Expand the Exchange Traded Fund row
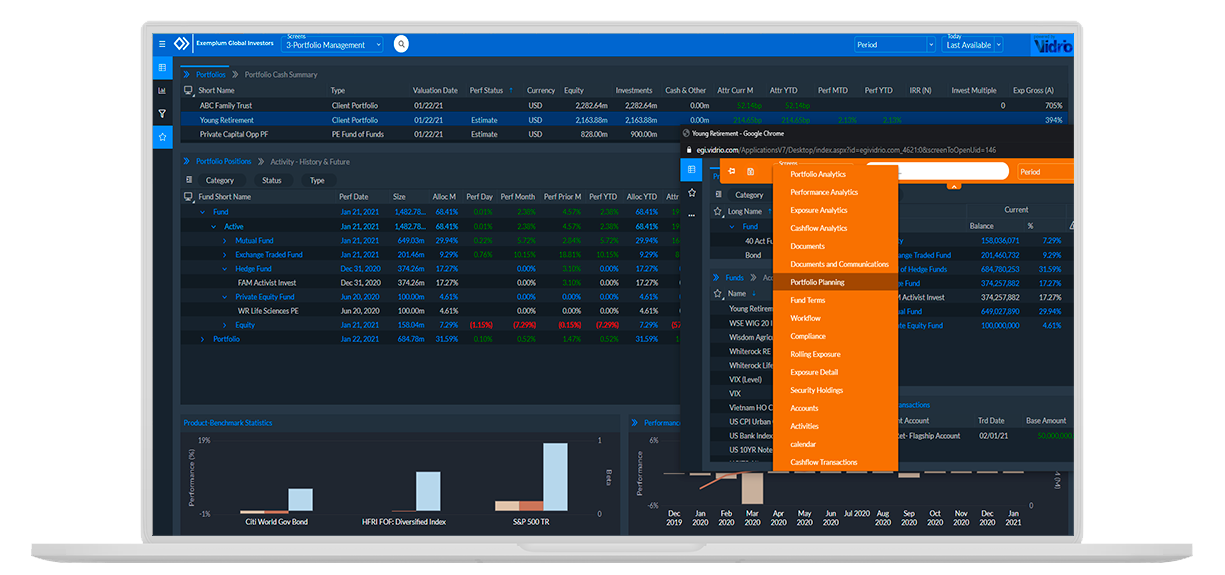 pos(224,254)
